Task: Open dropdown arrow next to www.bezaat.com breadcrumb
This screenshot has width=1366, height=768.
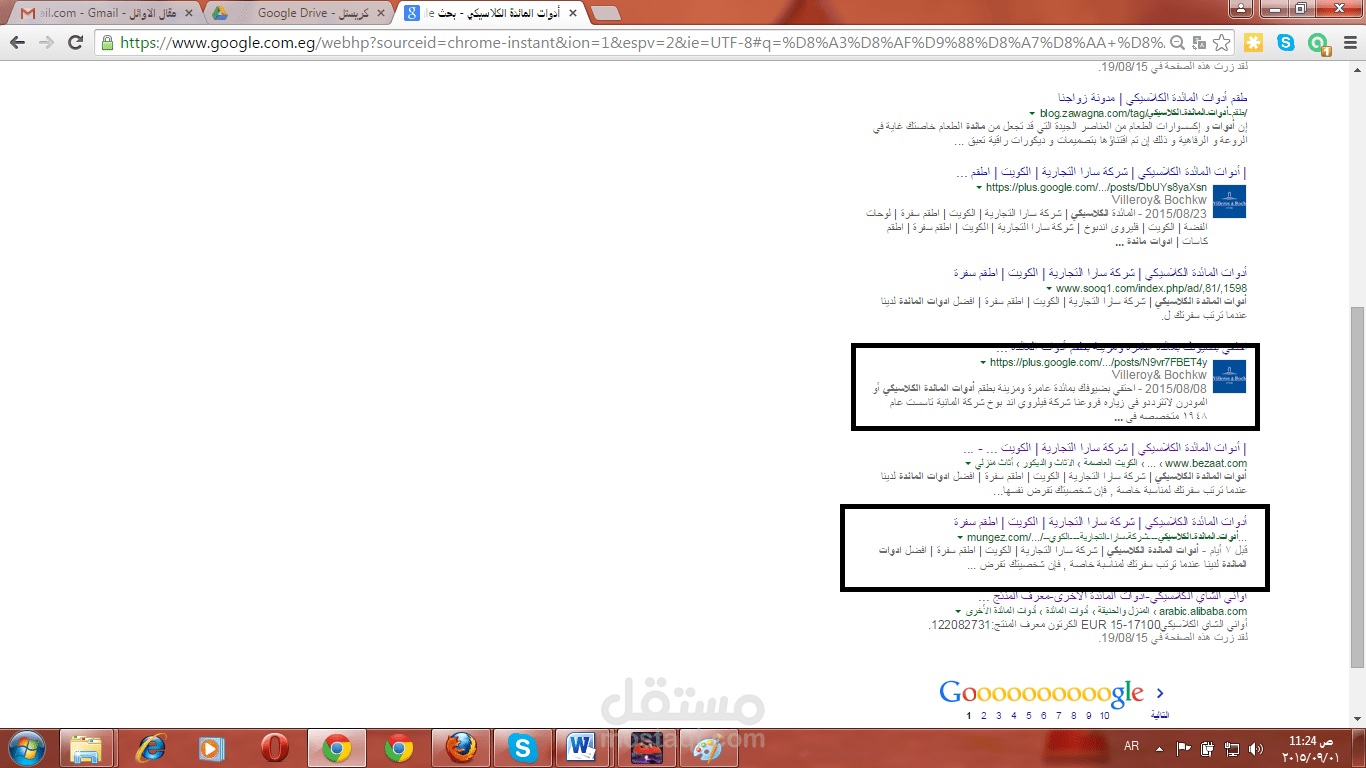Action: point(967,464)
